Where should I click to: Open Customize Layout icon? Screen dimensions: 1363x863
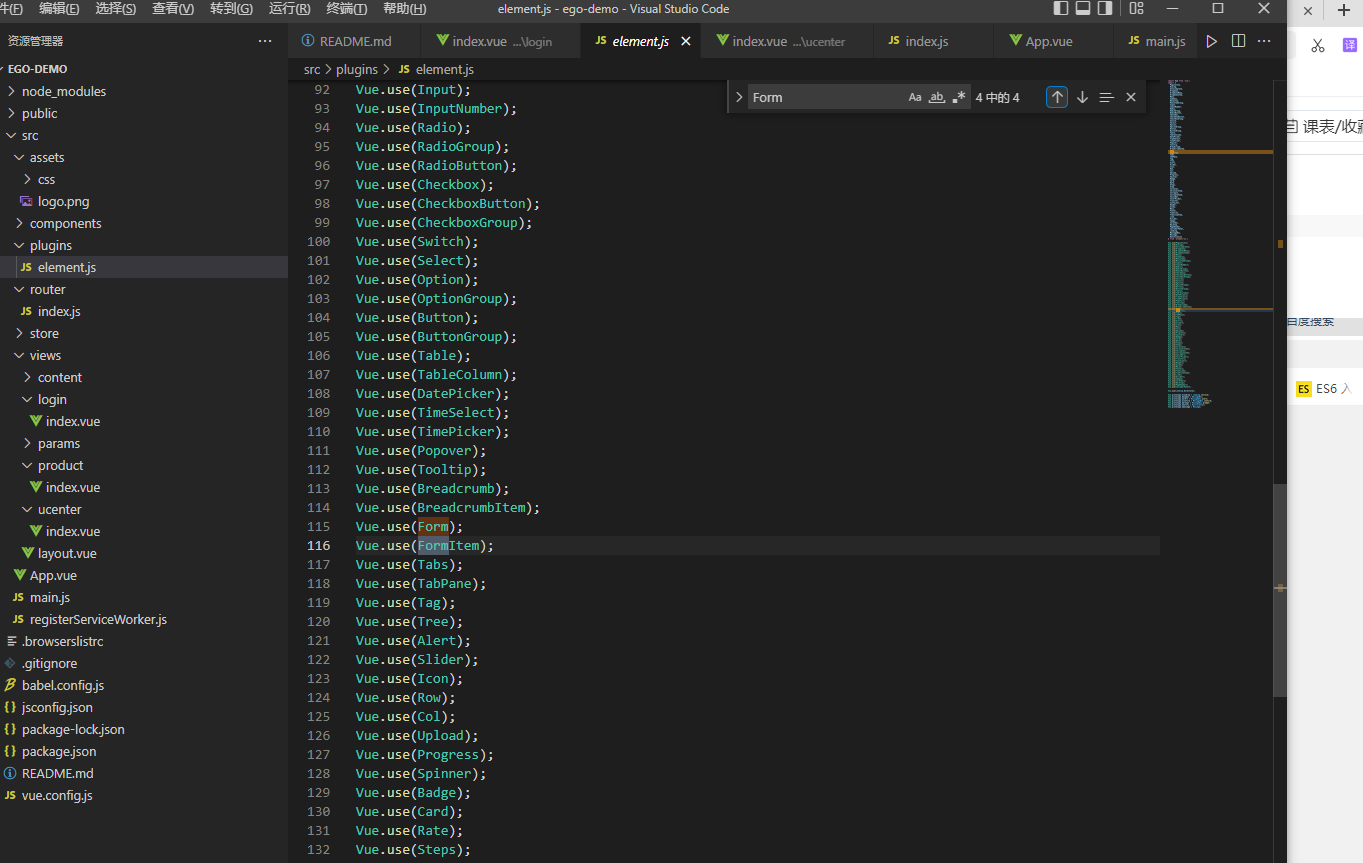tap(1136, 8)
